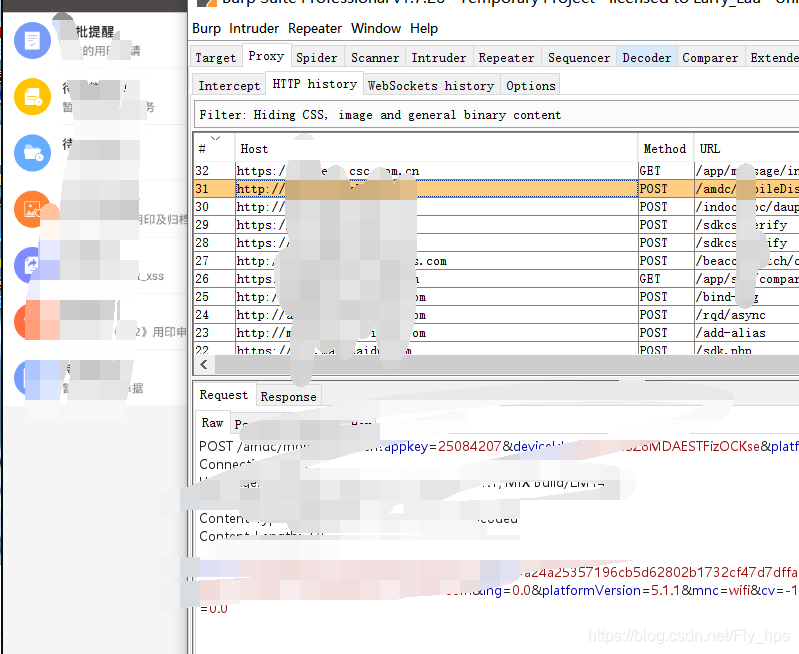Select history row number 27
The image size is (799, 654).
coord(496,261)
